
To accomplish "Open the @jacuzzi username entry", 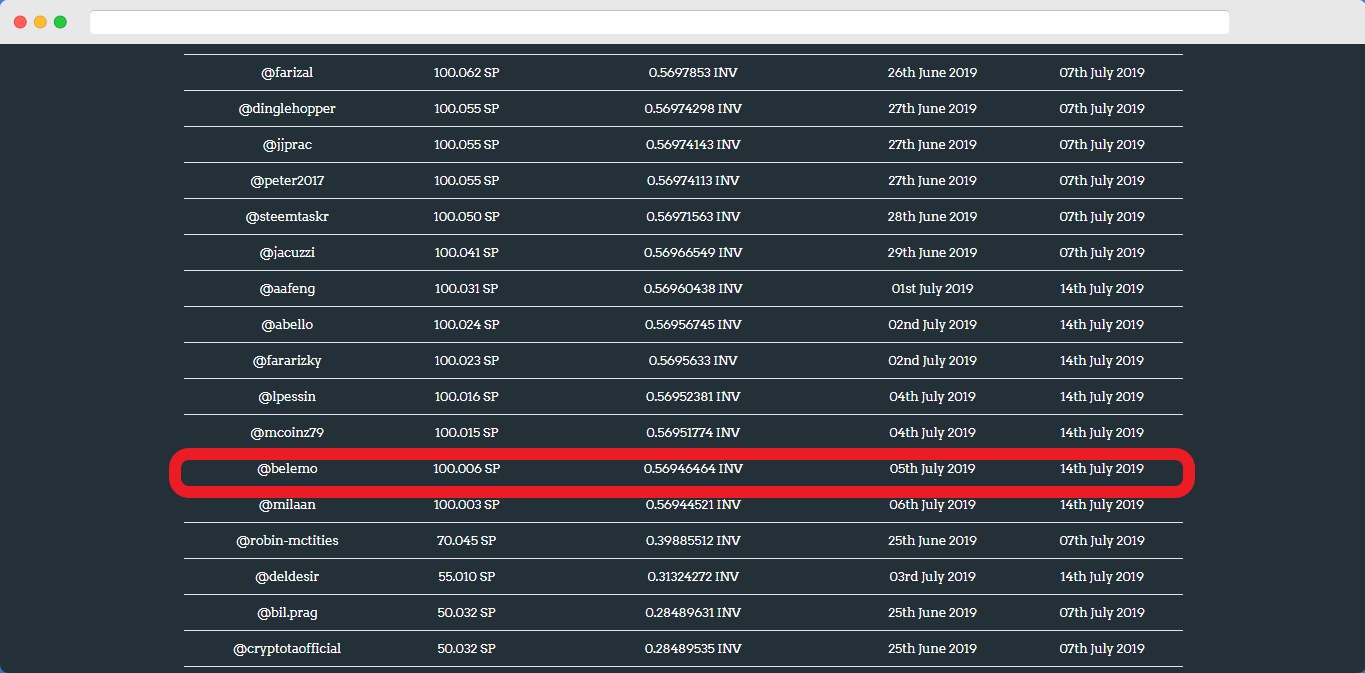I will 287,253.
